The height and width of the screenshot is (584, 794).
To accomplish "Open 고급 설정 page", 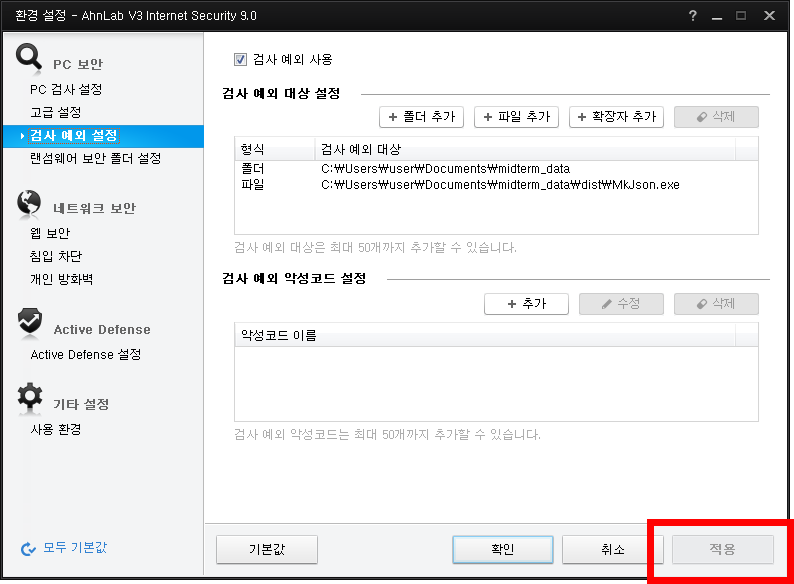I will click(56, 112).
